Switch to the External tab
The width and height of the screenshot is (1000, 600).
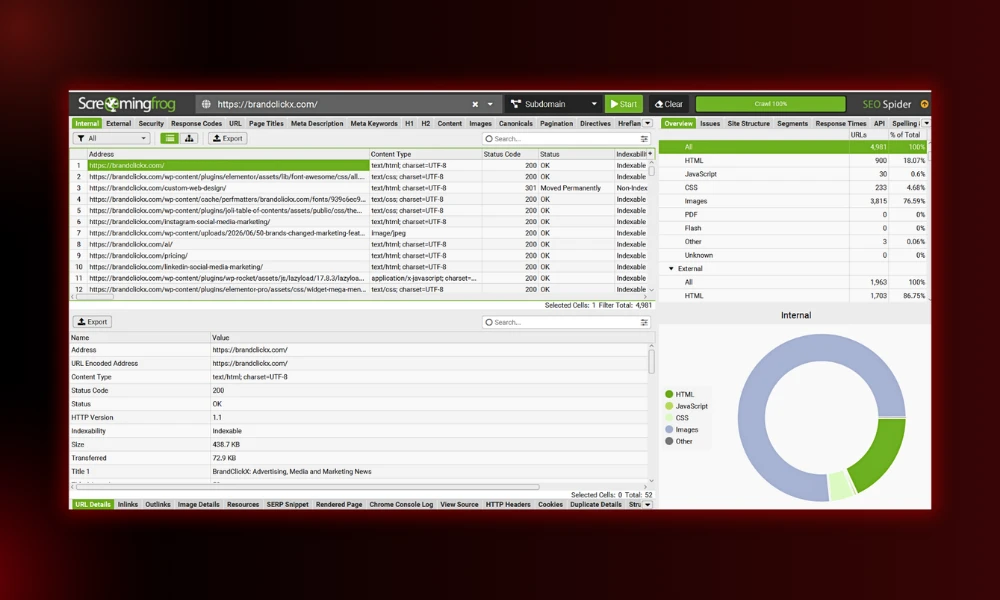coord(119,124)
